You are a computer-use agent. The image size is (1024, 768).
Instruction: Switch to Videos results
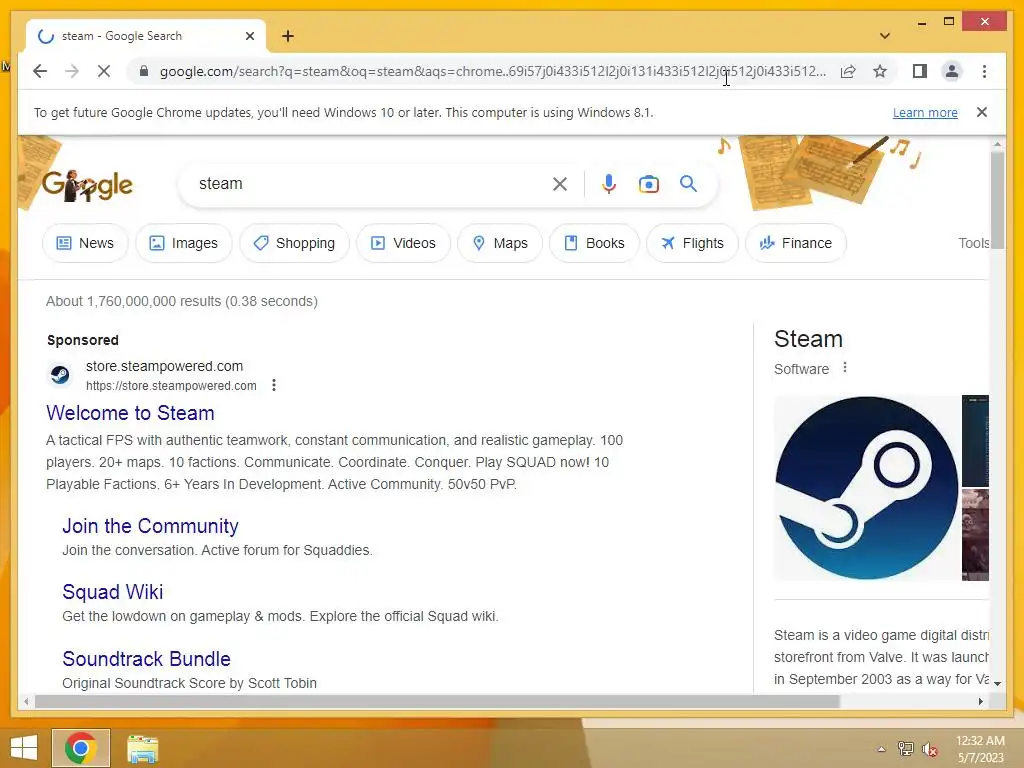pyautogui.click(x=403, y=243)
